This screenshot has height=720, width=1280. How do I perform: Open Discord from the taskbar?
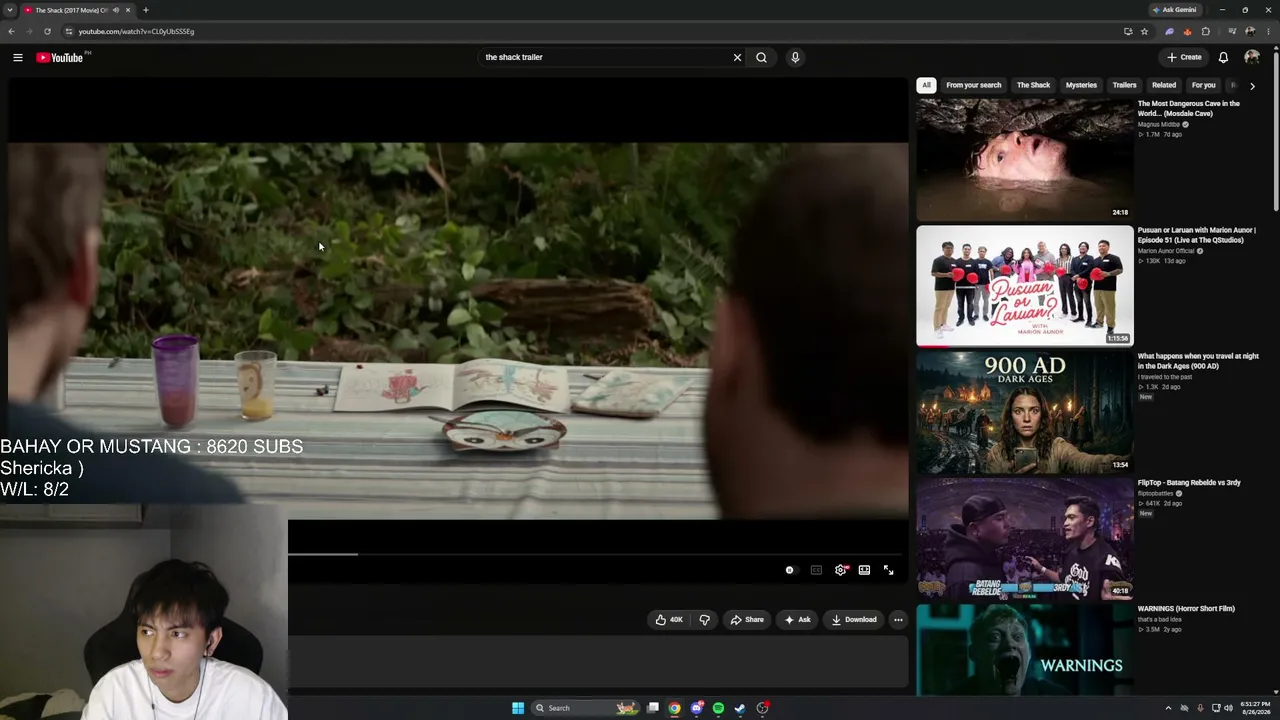pyautogui.click(x=696, y=708)
